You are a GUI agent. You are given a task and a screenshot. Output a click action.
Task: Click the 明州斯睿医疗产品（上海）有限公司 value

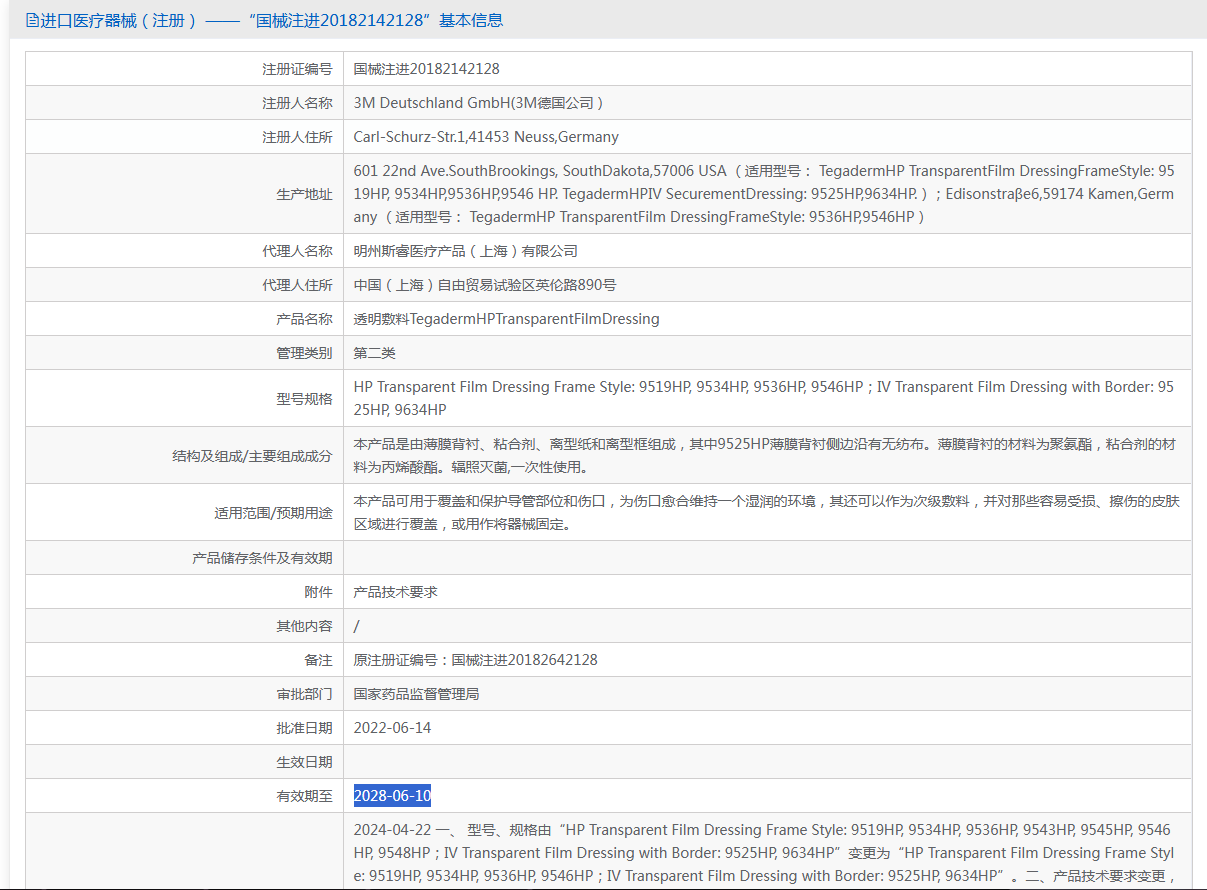coord(466,251)
